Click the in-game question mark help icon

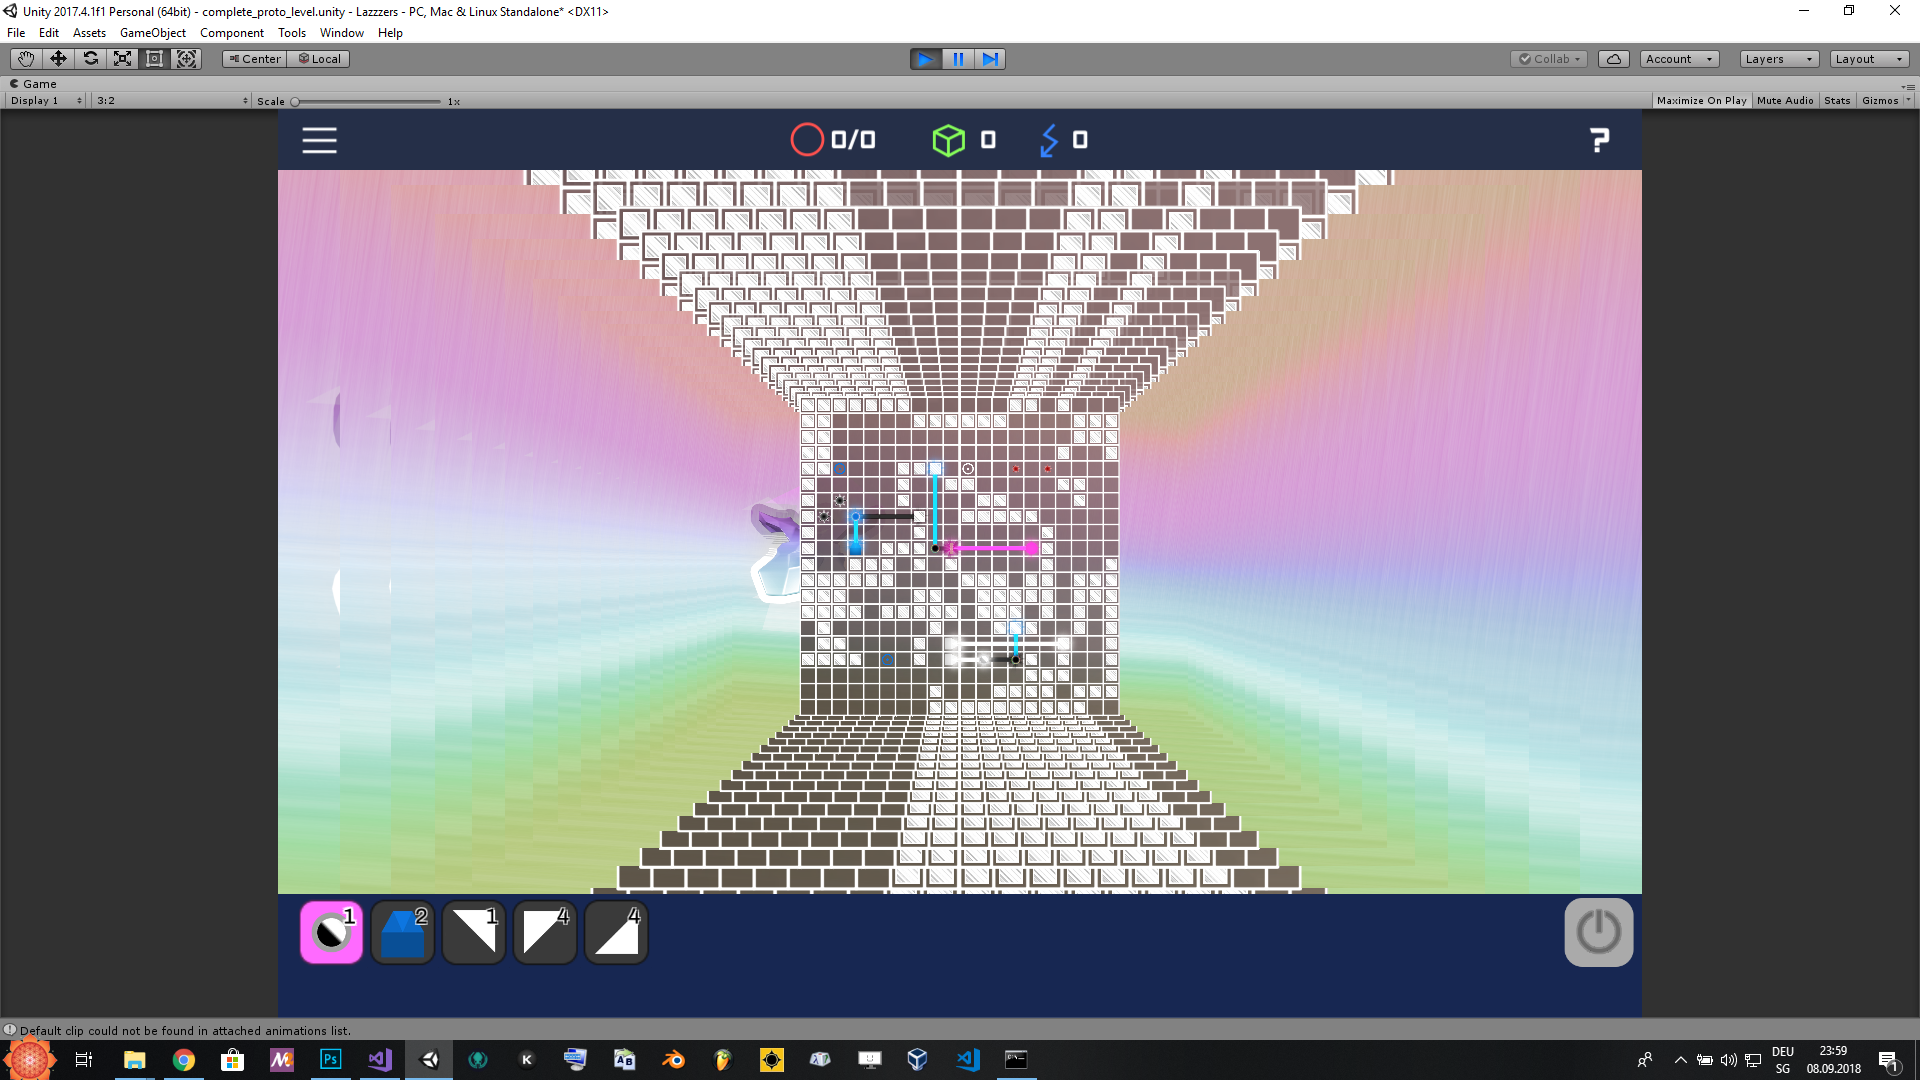tap(1599, 140)
